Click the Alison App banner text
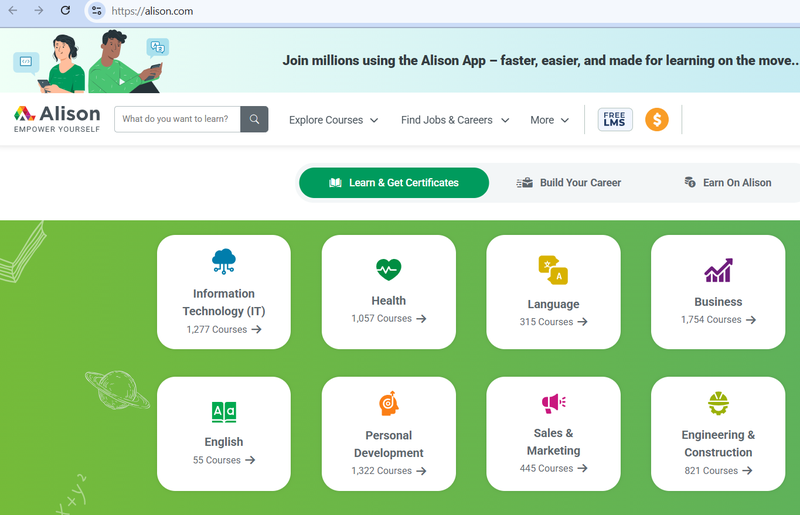The image size is (800, 515). (x=541, y=60)
